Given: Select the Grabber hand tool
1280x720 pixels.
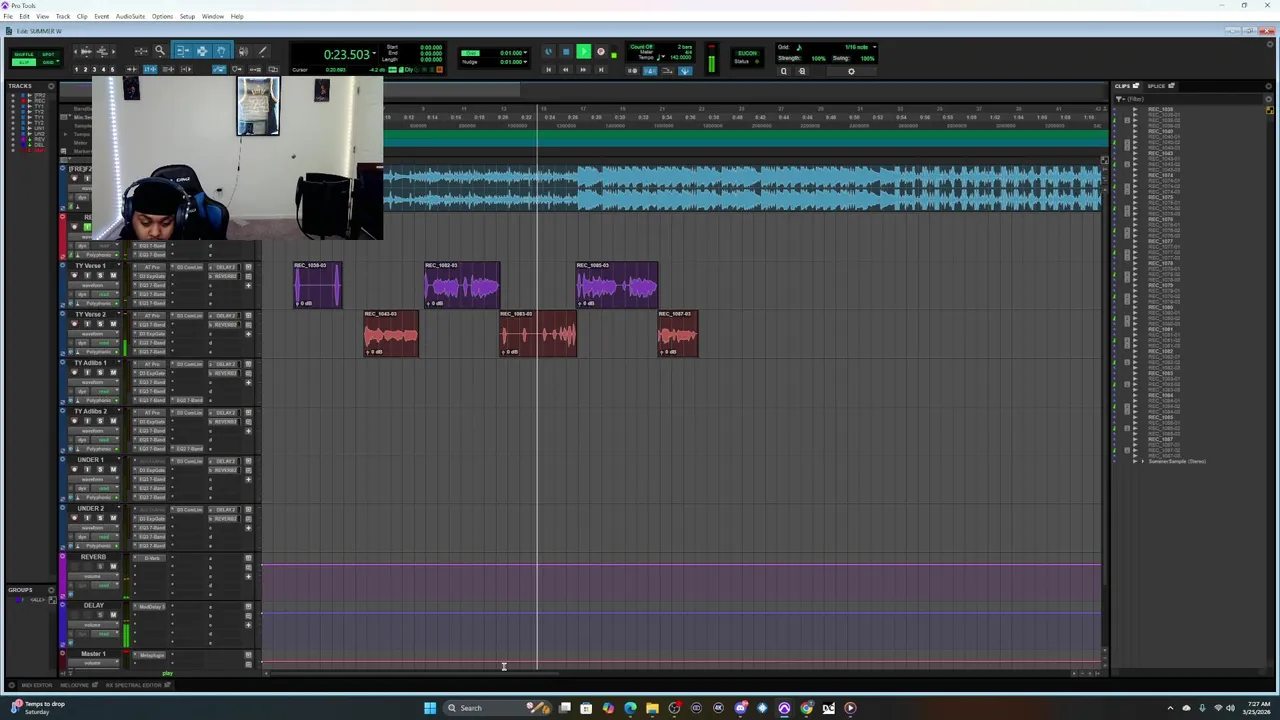Looking at the screenshot, I should pos(222,51).
